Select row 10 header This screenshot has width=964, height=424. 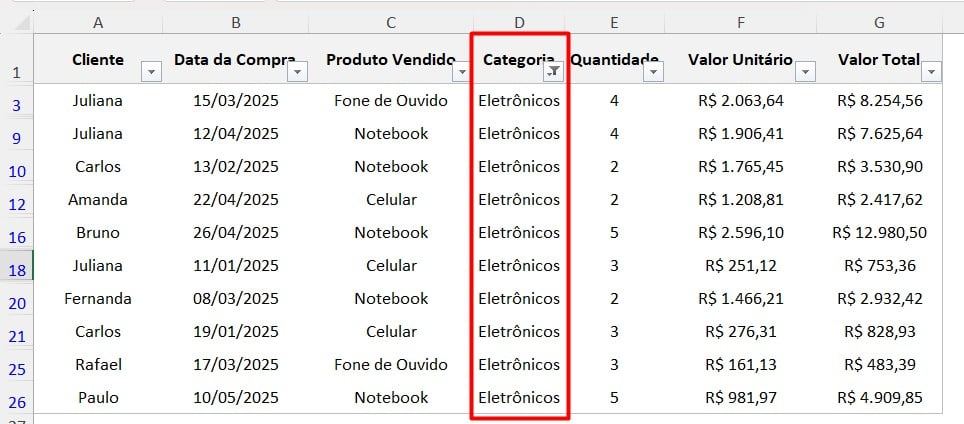pyautogui.click(x=17, y=167)
